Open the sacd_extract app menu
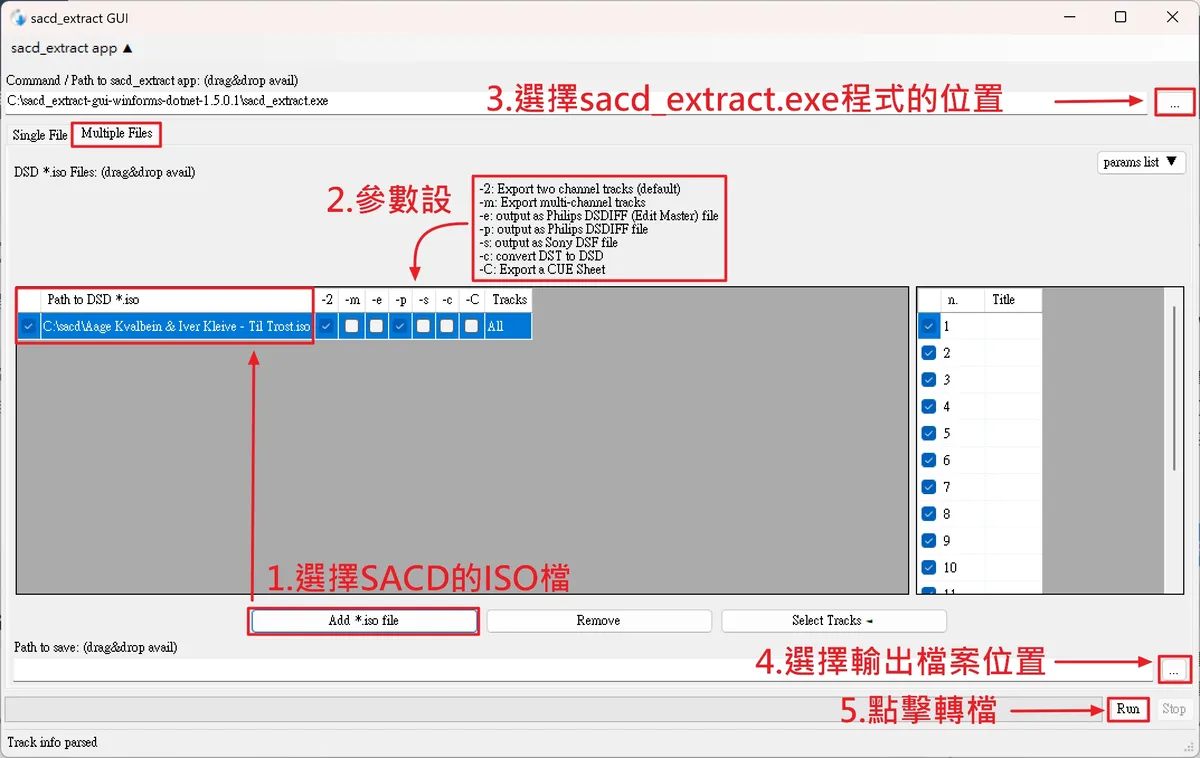 point(71,48)
